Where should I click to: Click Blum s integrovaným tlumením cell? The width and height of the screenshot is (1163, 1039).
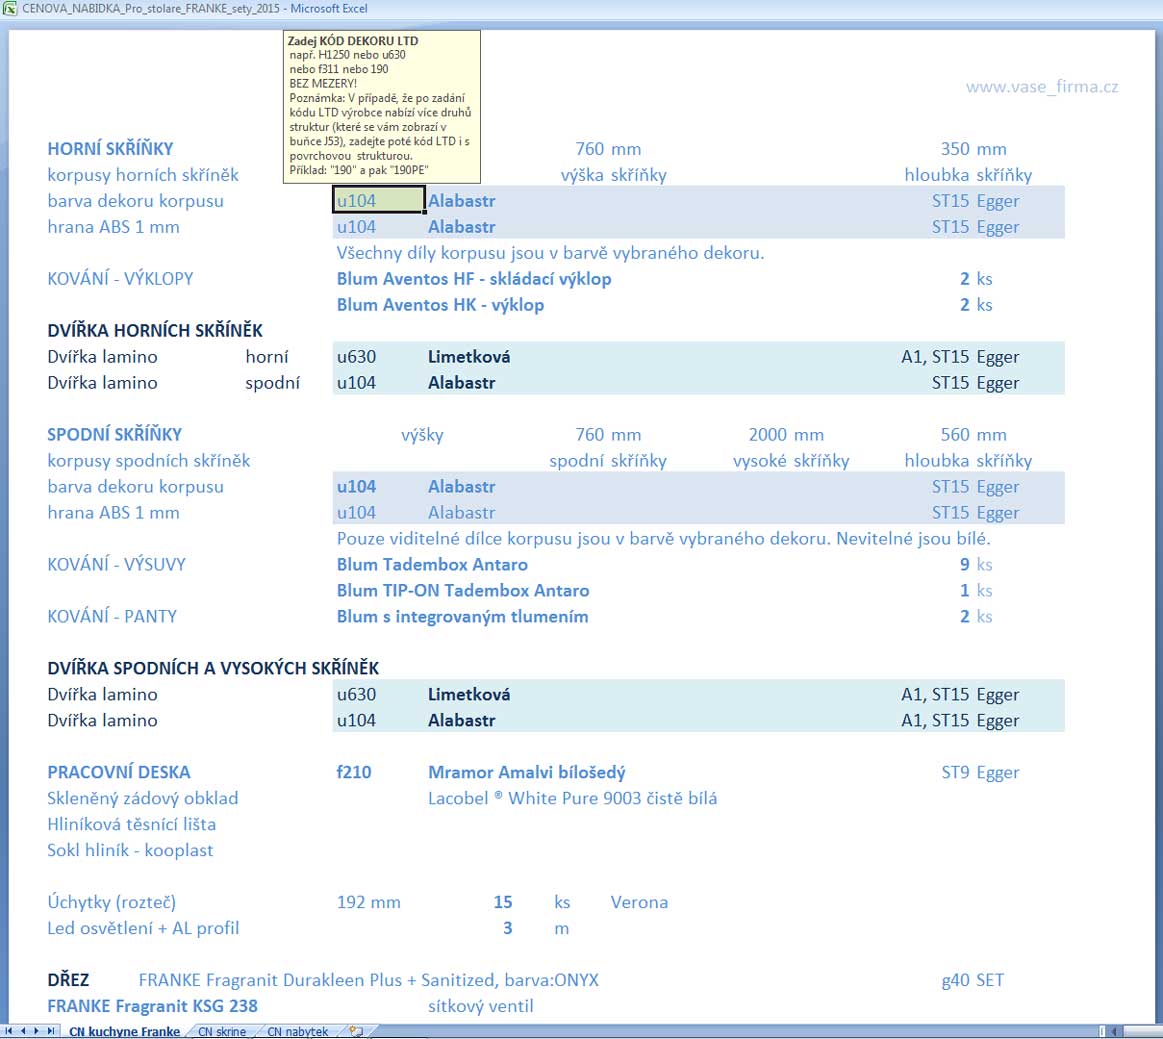pos(462,616)
